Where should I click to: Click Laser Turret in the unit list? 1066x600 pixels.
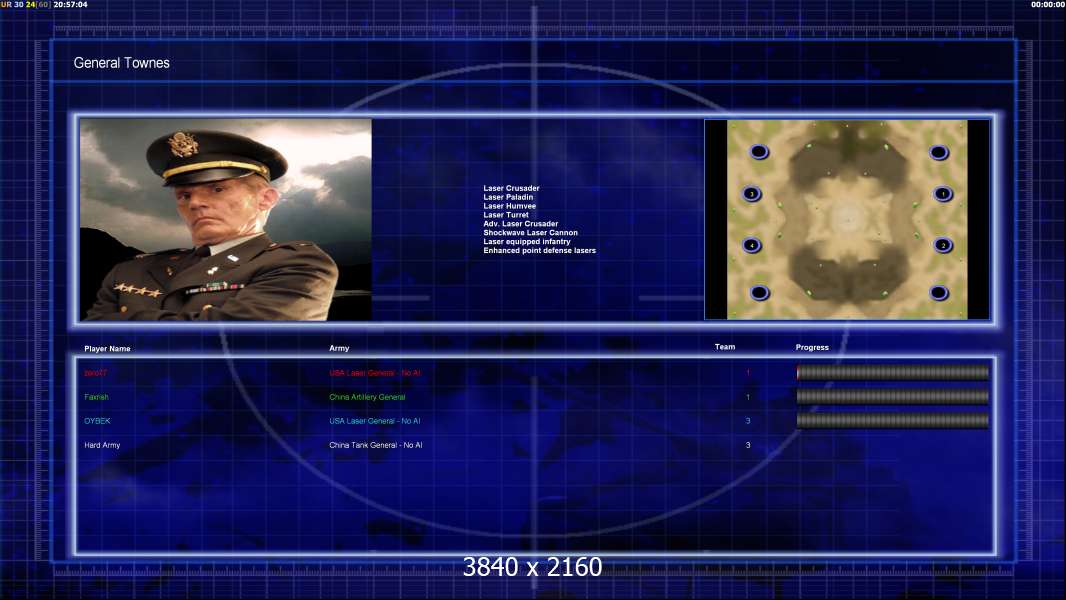click(506, 215)
